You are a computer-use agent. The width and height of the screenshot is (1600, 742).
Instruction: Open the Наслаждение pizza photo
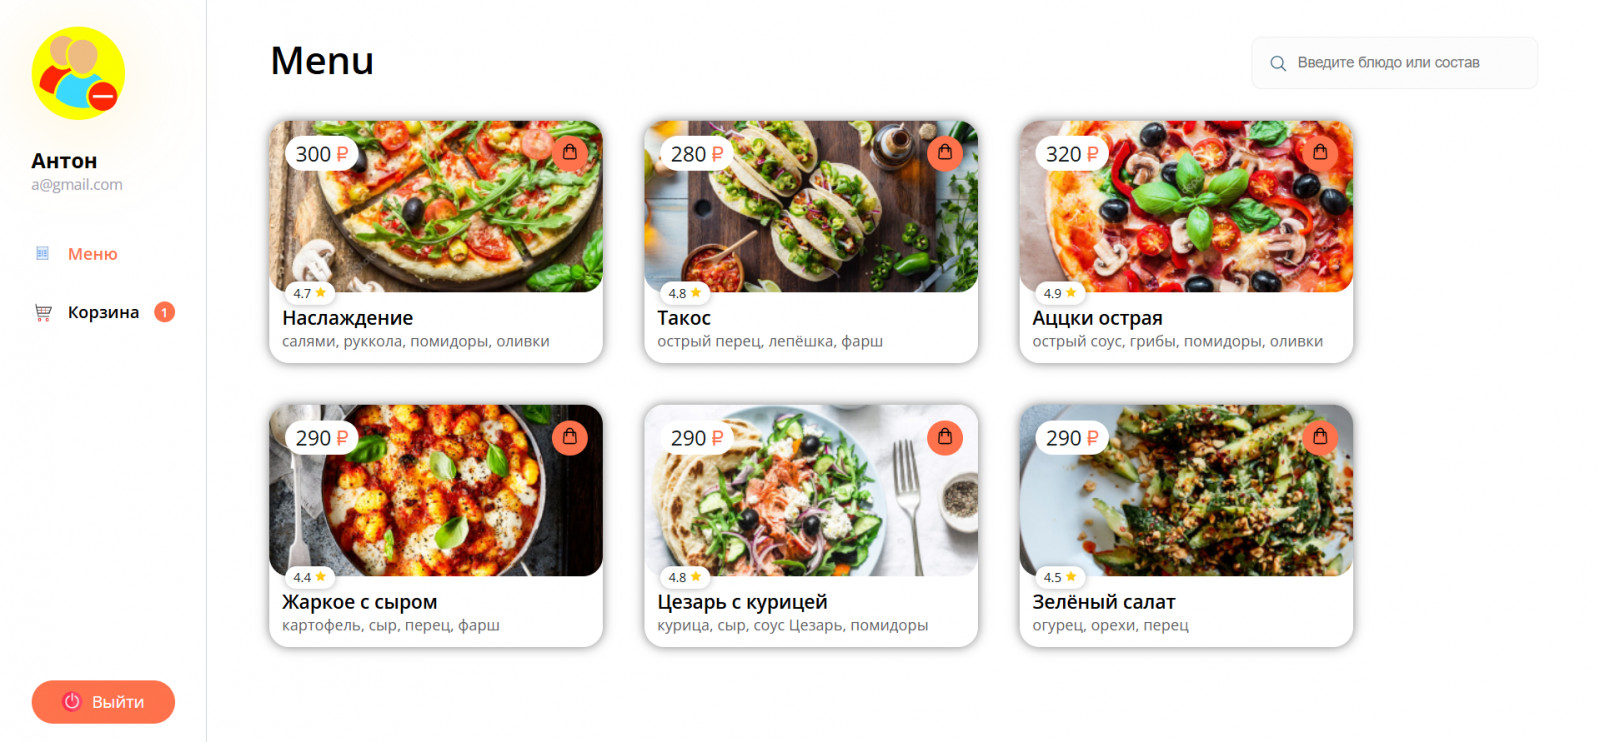[436, 206]
